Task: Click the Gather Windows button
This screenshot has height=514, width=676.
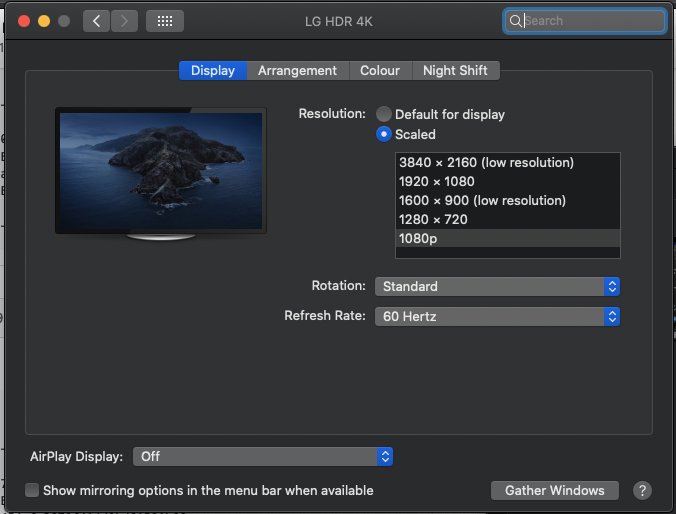Action: (x=554, y=490)
